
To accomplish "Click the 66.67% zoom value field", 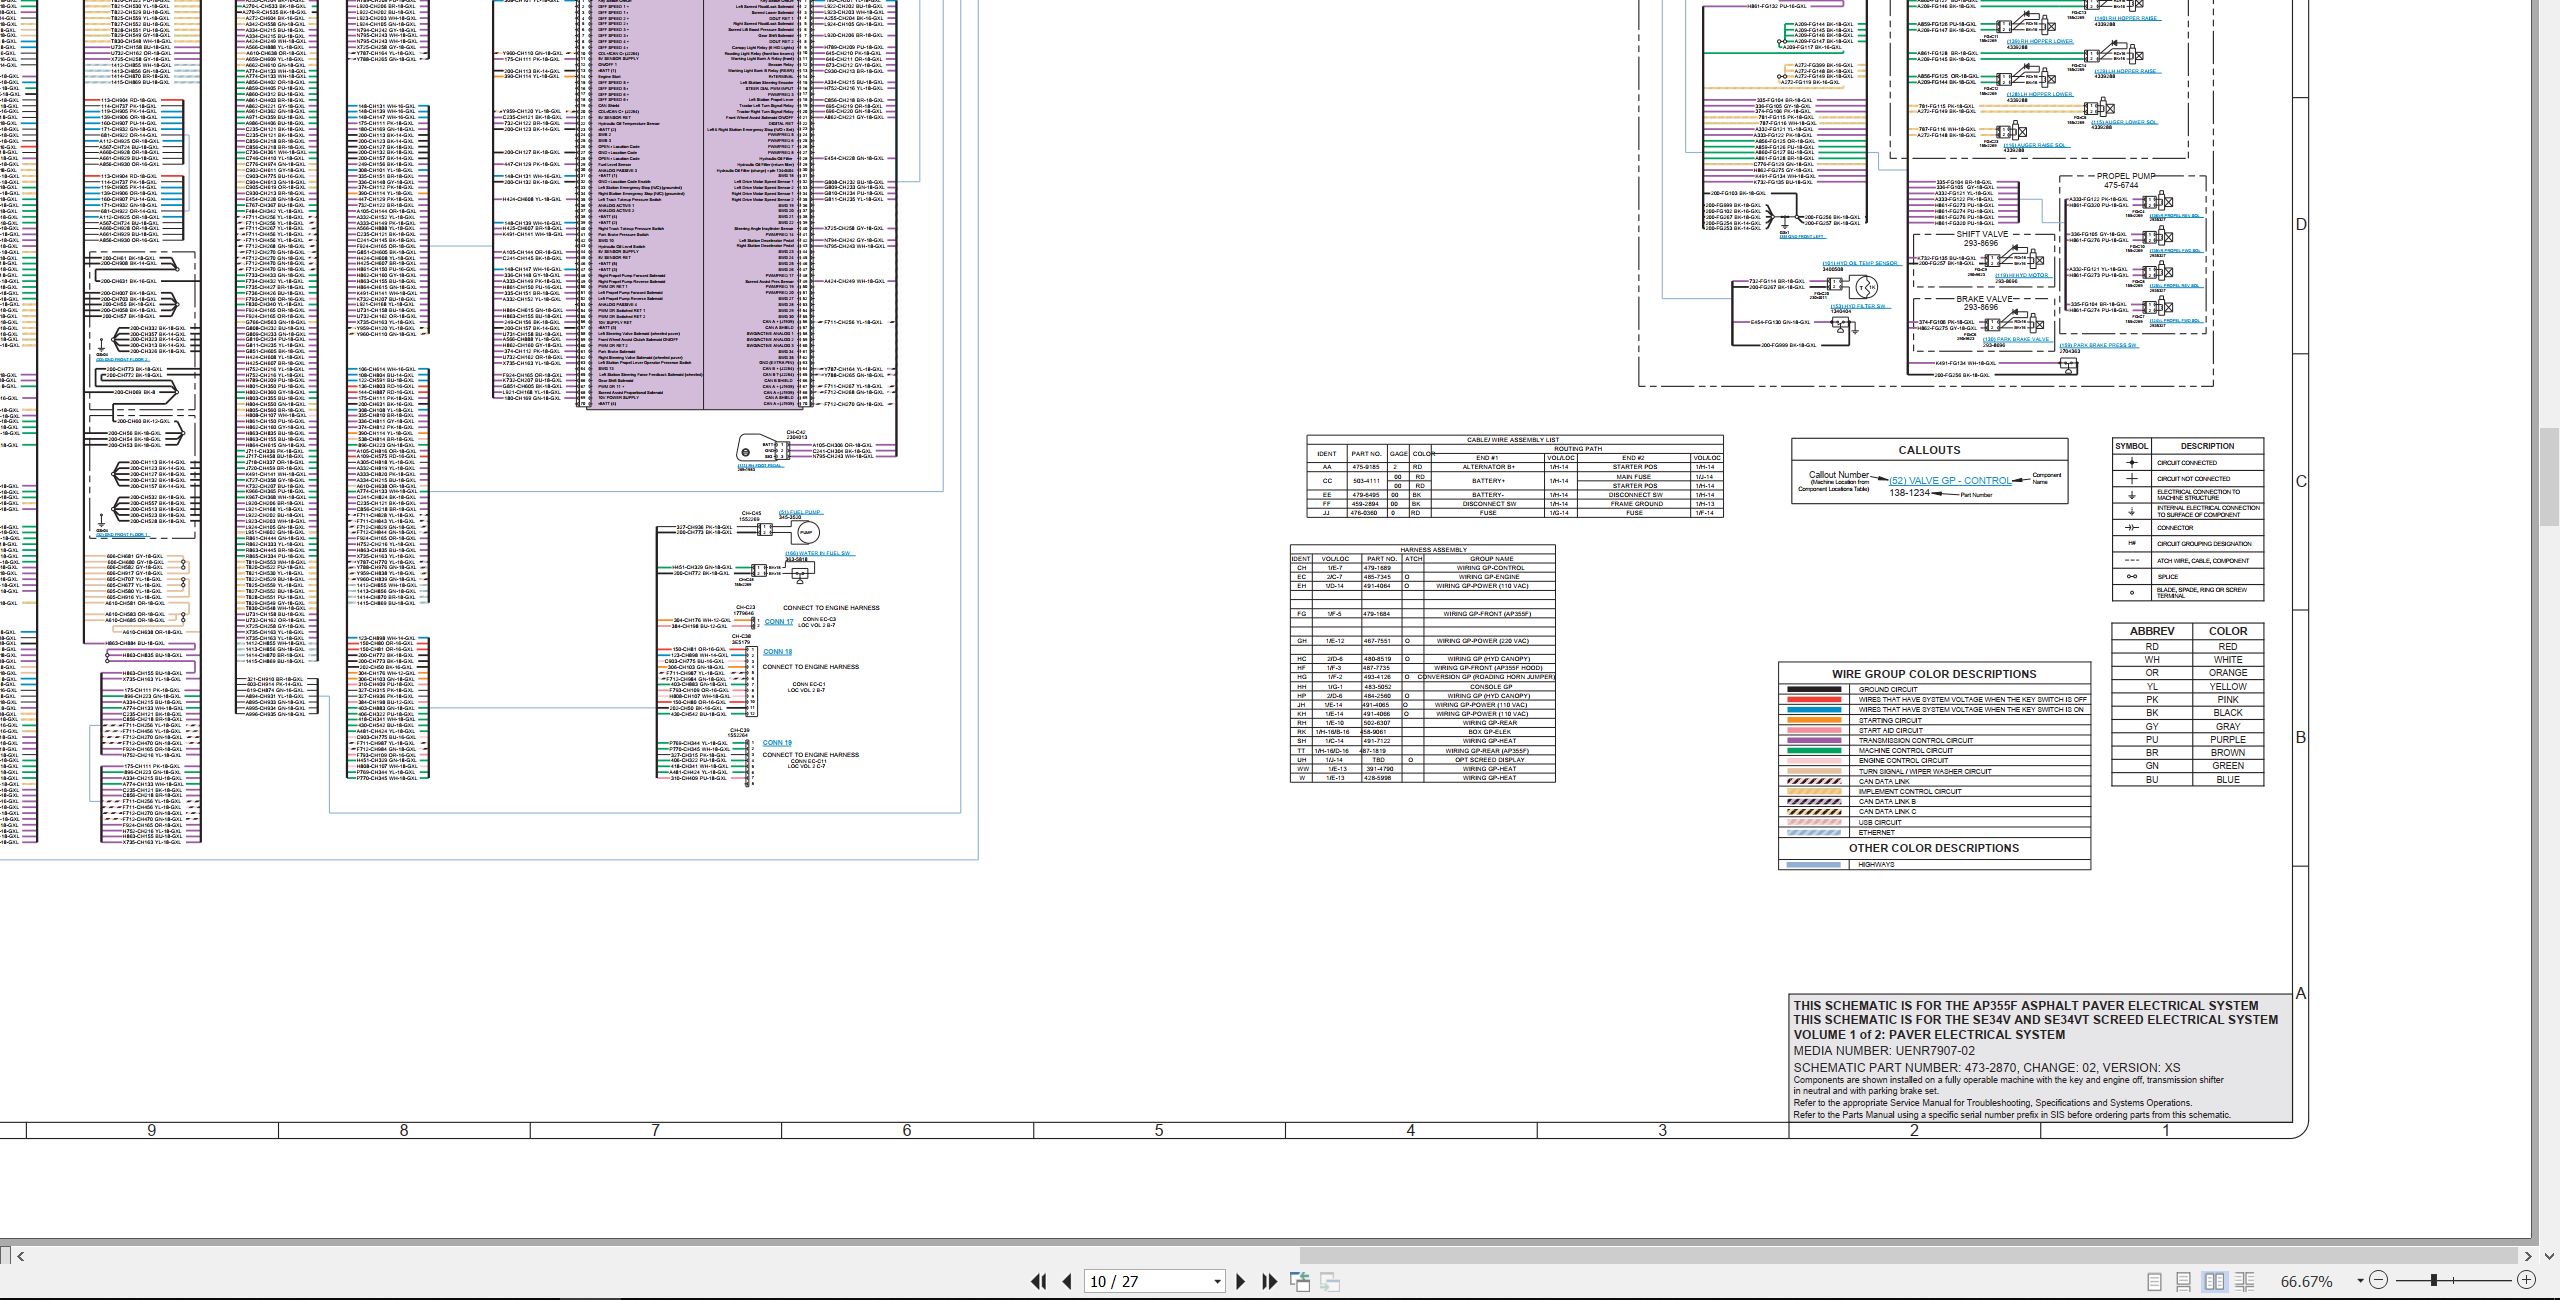I will pos(2306,1281).
